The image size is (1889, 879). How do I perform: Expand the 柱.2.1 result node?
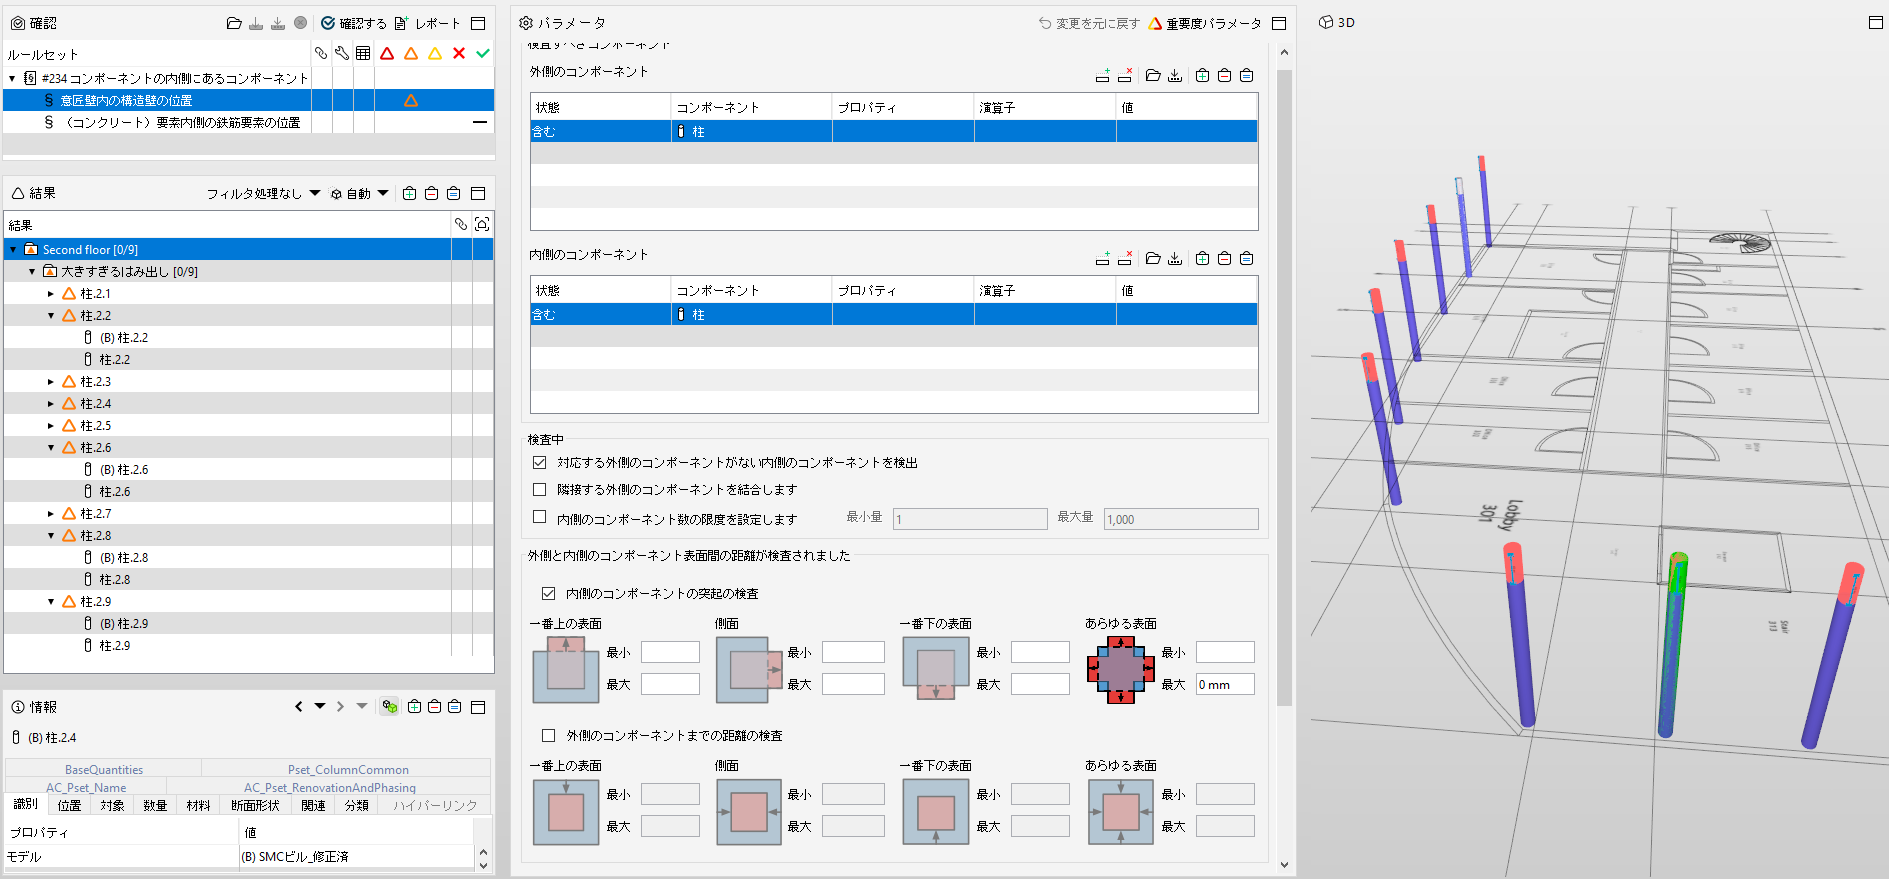pyautogui.click(x=51, y=294)
